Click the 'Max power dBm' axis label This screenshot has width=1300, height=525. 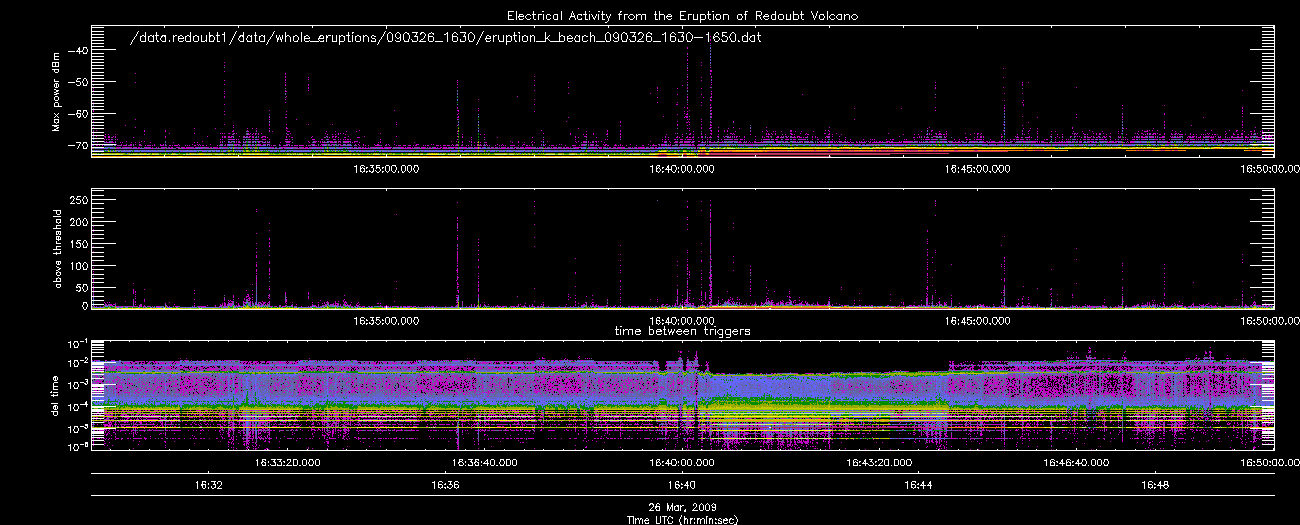point(56,93)
